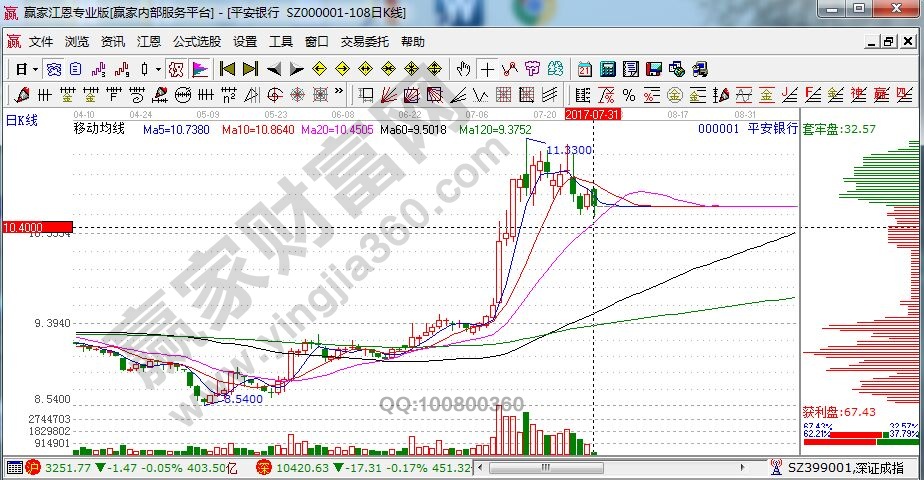Click the black right arrow play icon
Viewport: 924px width, 480px height.
pos(295,69)
